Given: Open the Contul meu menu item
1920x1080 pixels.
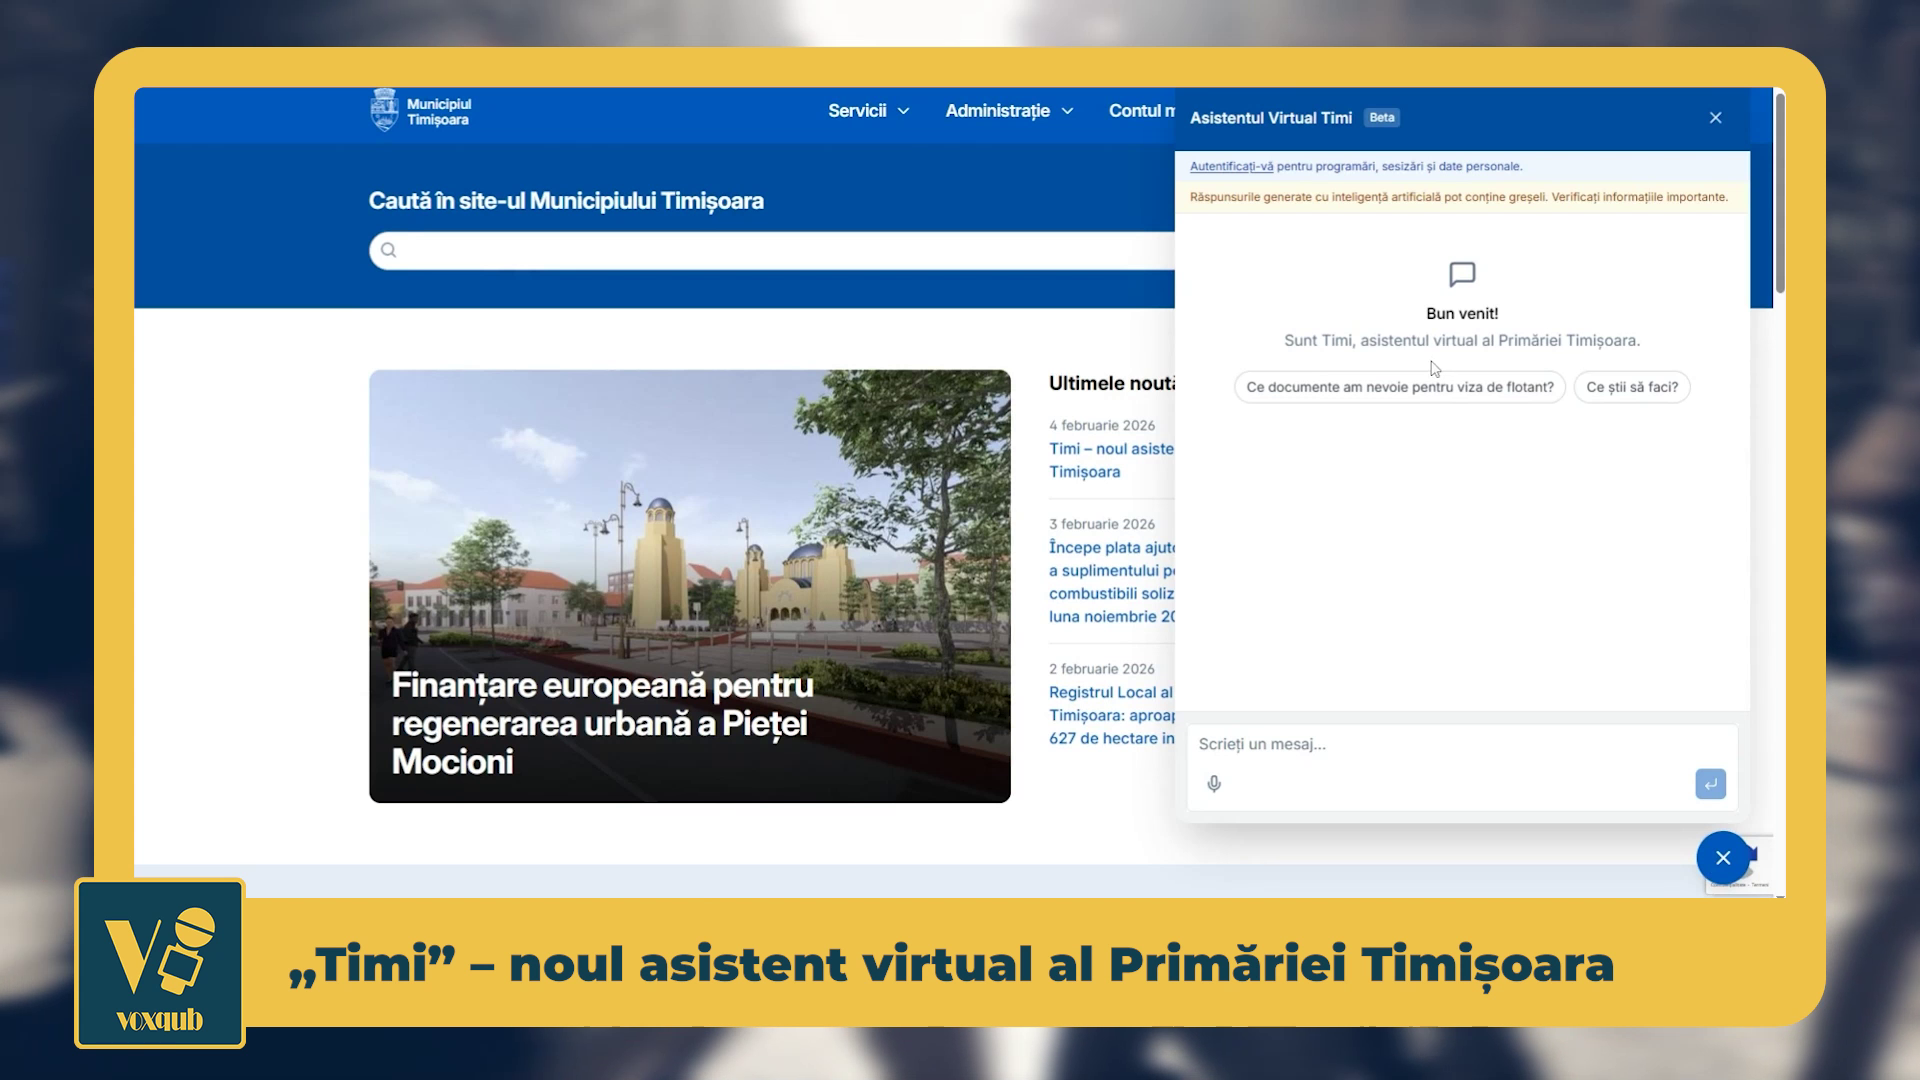Looking at the screenshot, I should pos(1140,111).
